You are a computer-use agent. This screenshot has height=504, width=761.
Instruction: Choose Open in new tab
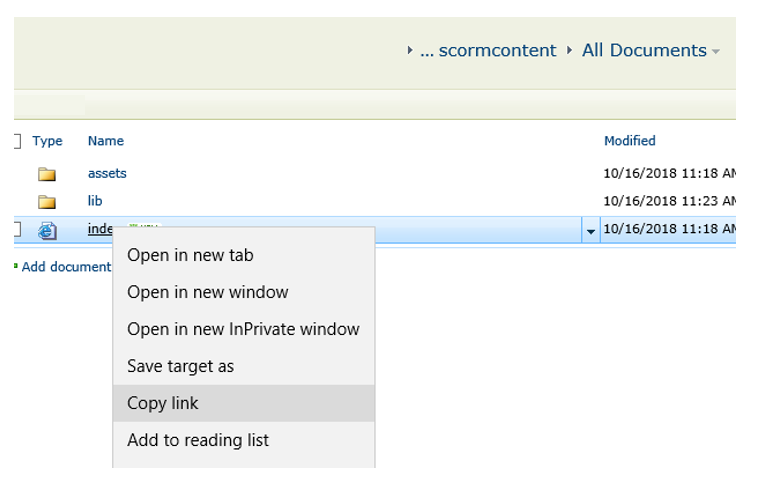190,255
